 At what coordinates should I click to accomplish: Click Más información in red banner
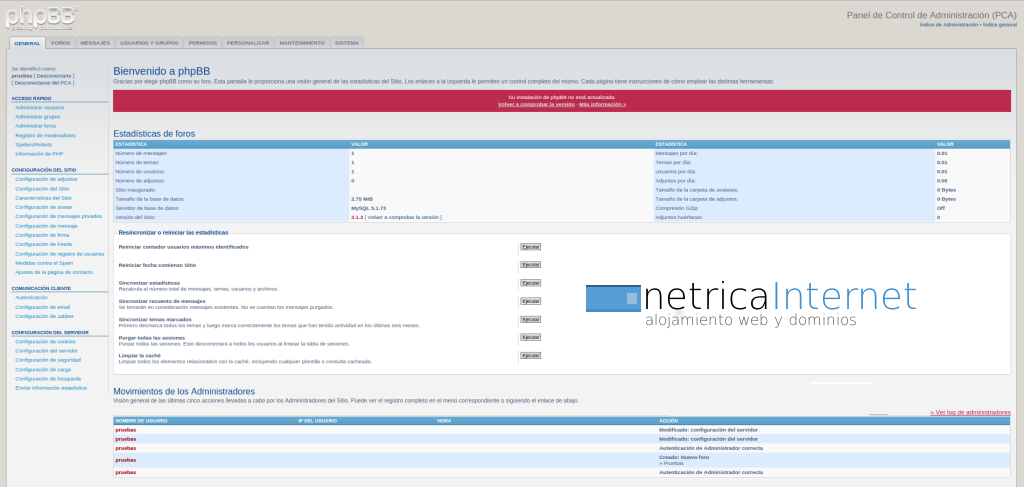pos(602,104)
